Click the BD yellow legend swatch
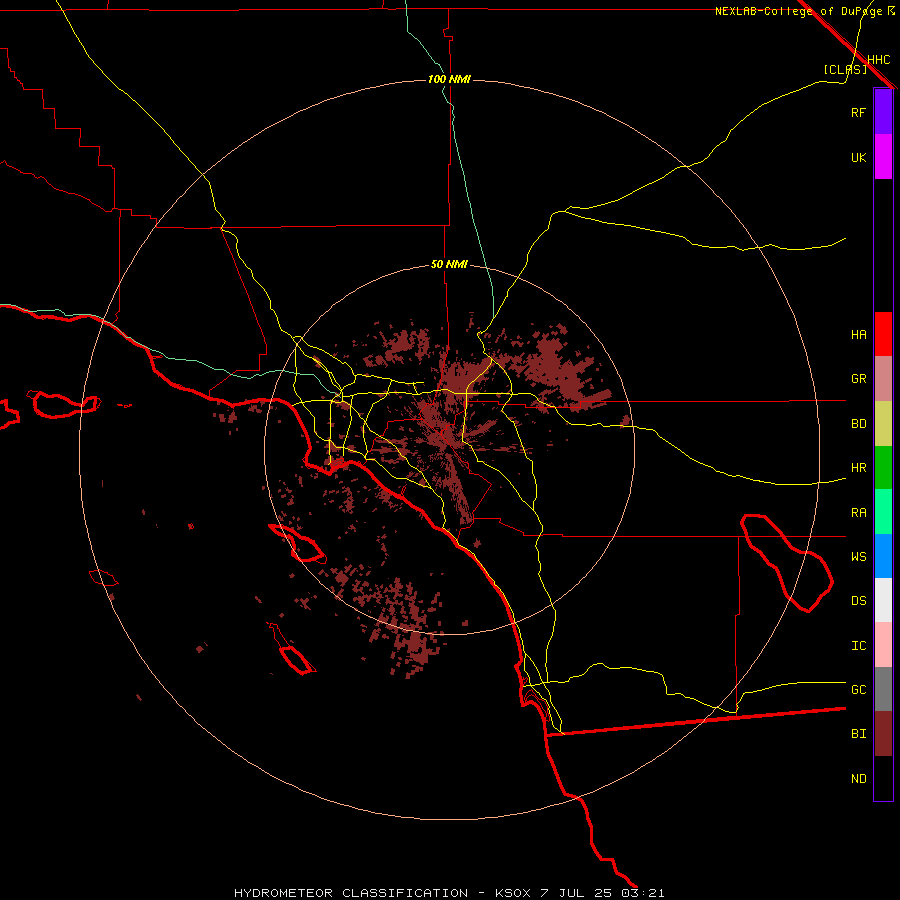The width and height of the screenshot is (900, 900). 883,423
